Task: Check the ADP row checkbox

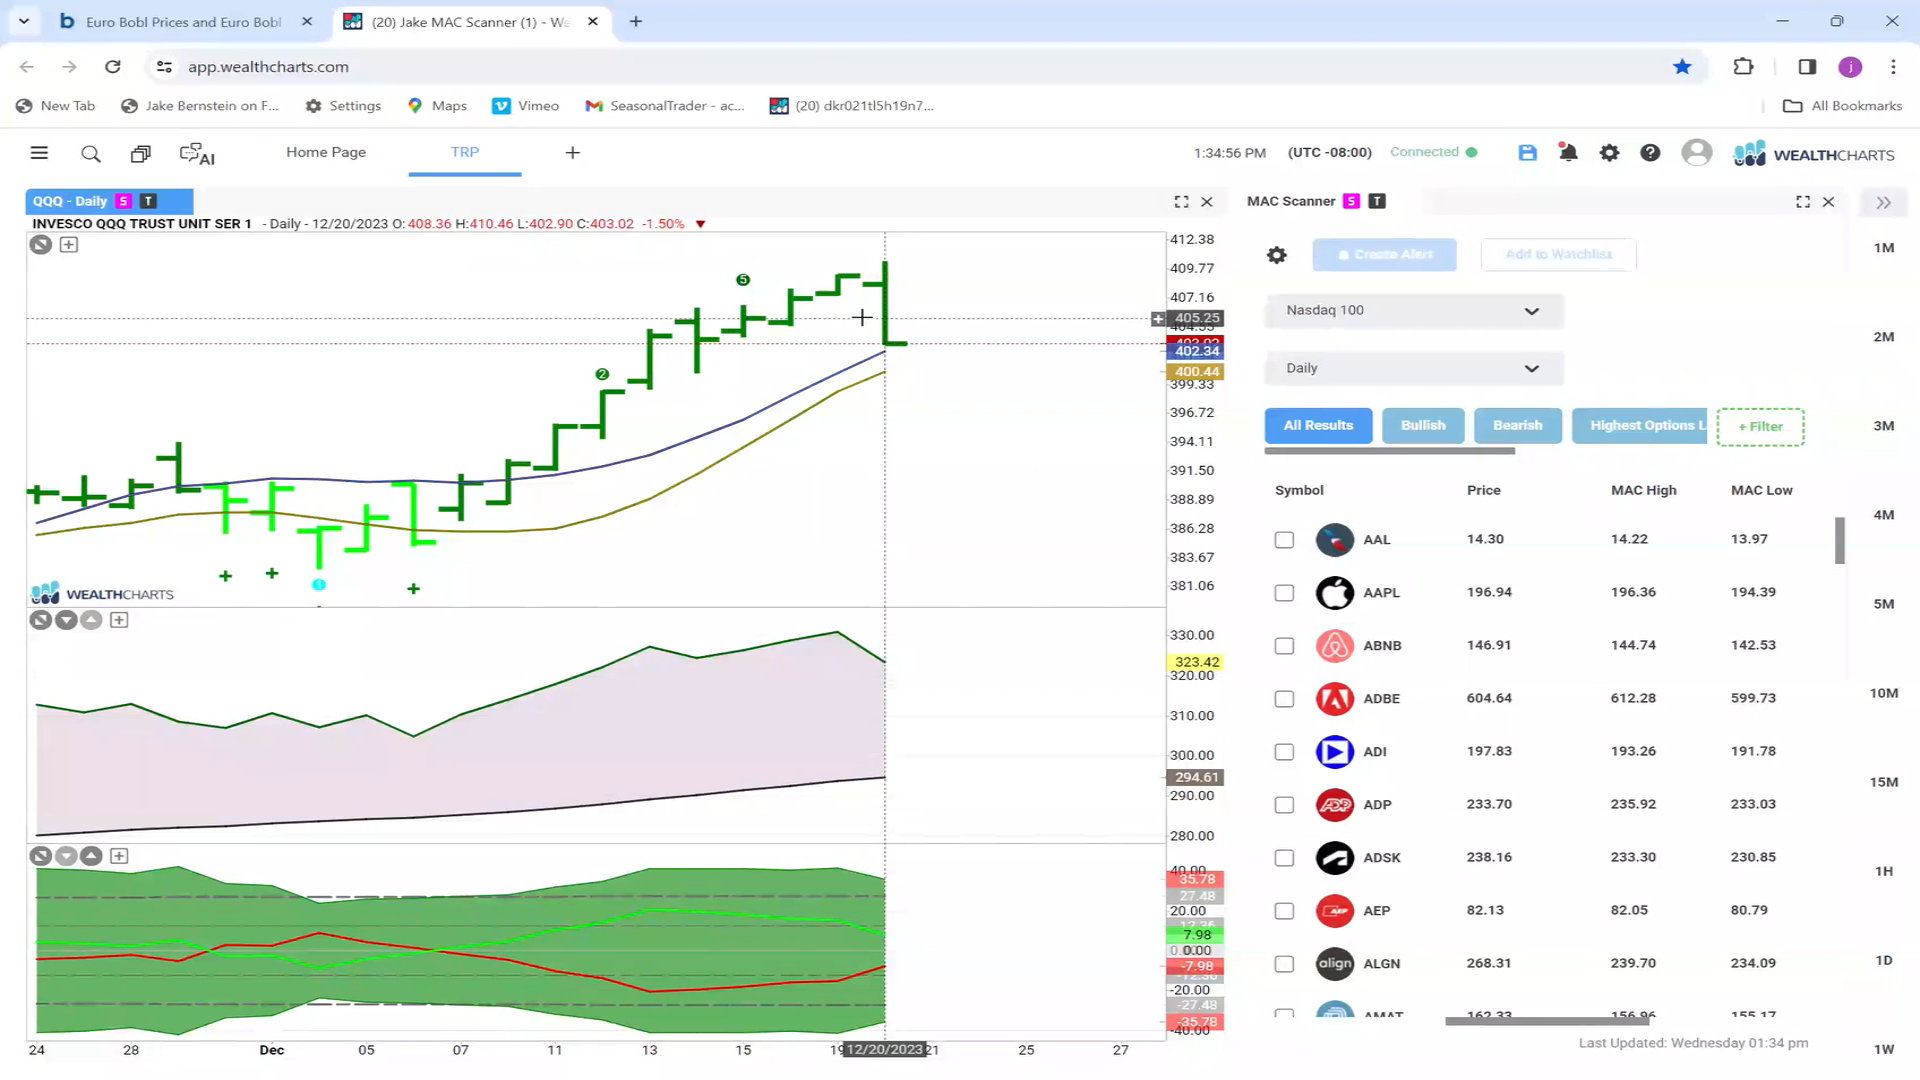Action: 1285,805
